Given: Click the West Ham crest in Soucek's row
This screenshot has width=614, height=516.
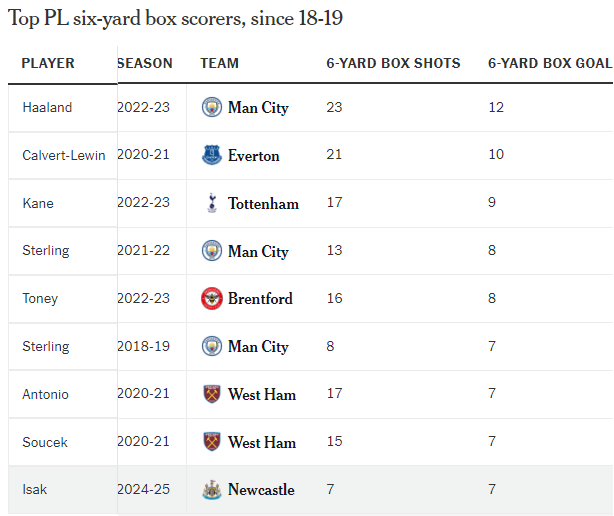Looking at the screenshot, I should [211, 442].
